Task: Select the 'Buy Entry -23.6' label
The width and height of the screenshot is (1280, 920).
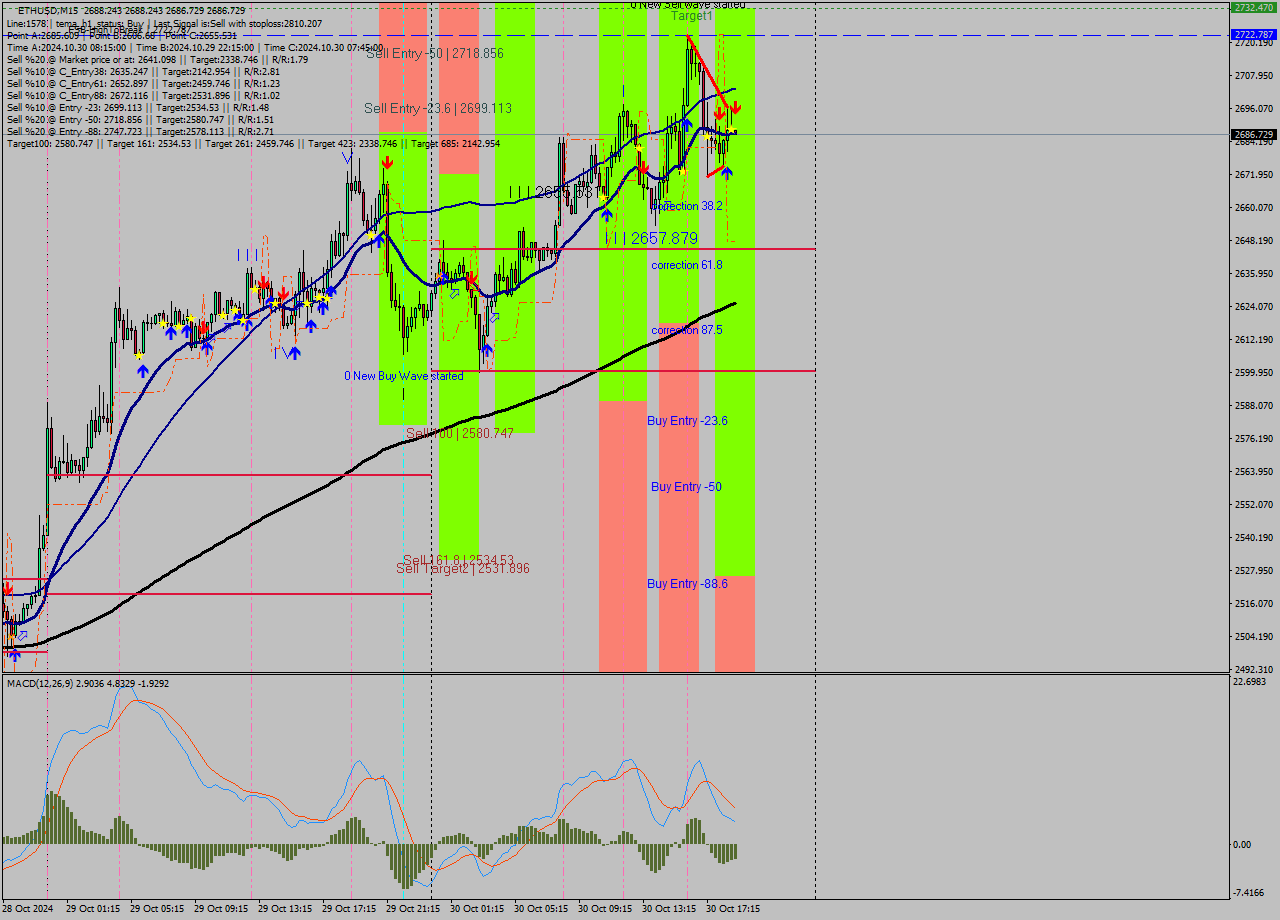Action: (x=687, y=421)
